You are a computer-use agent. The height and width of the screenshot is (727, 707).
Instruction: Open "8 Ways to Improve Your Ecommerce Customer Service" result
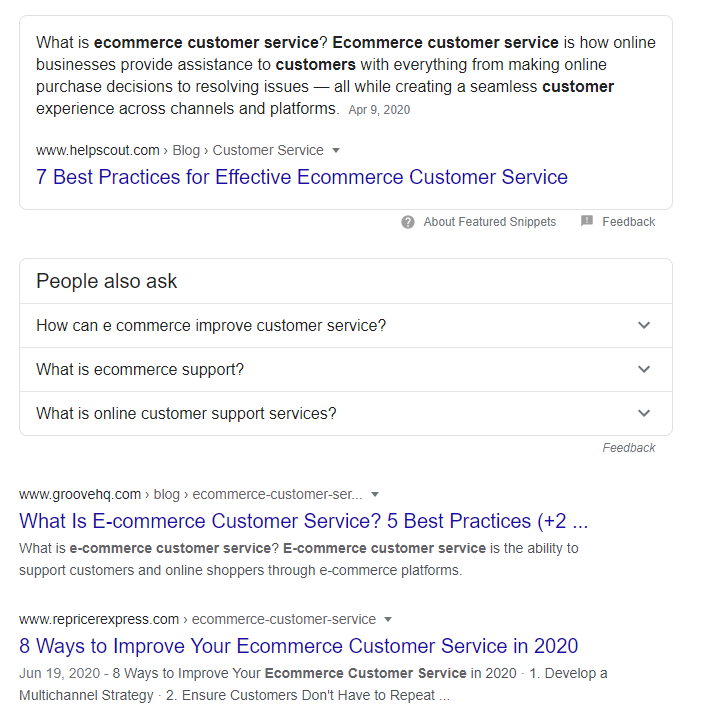299,646
